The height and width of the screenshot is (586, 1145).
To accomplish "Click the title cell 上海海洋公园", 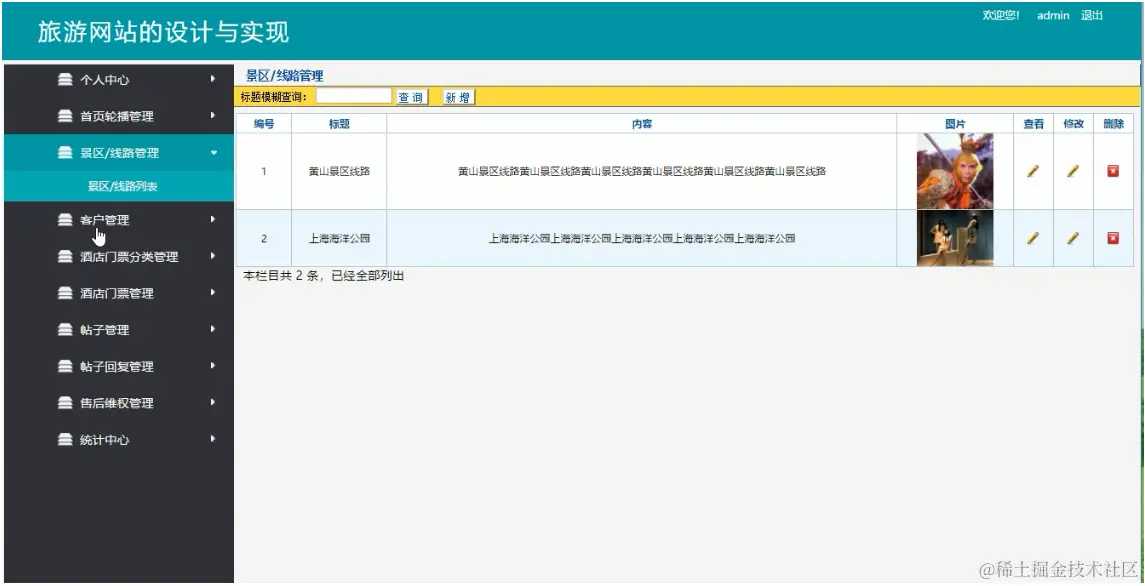I will (339, 238).
